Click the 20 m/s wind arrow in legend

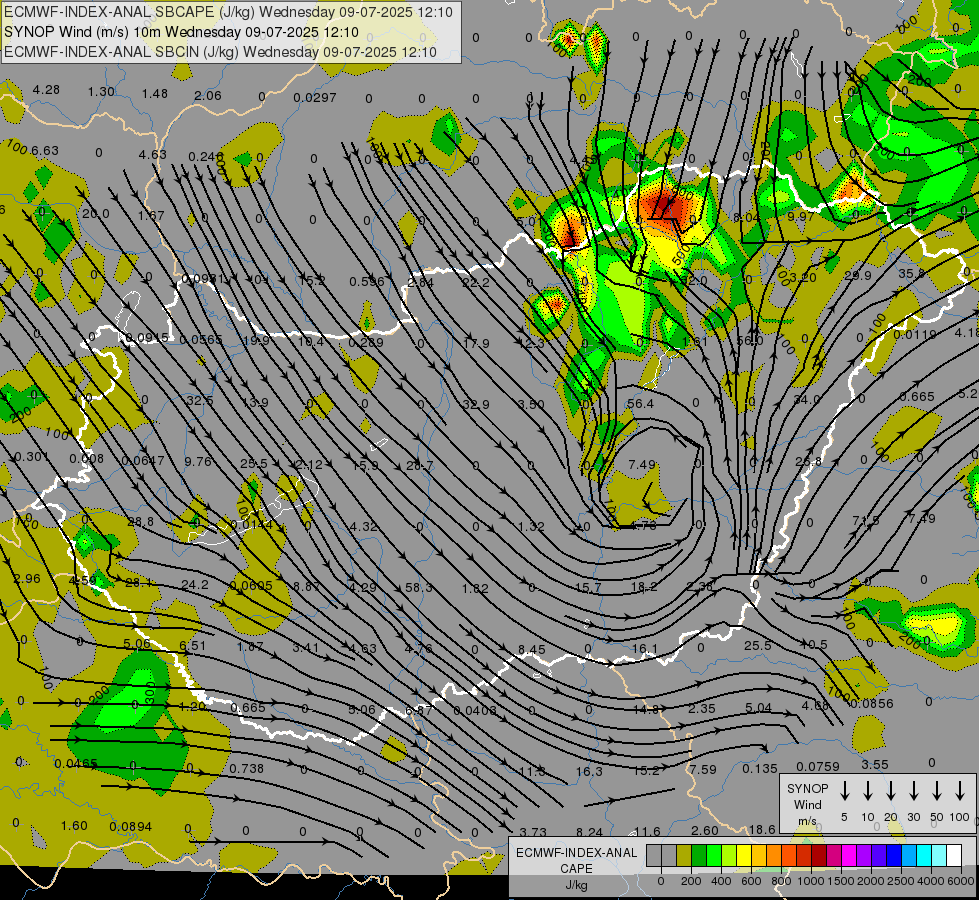click(x=891, y=791)
